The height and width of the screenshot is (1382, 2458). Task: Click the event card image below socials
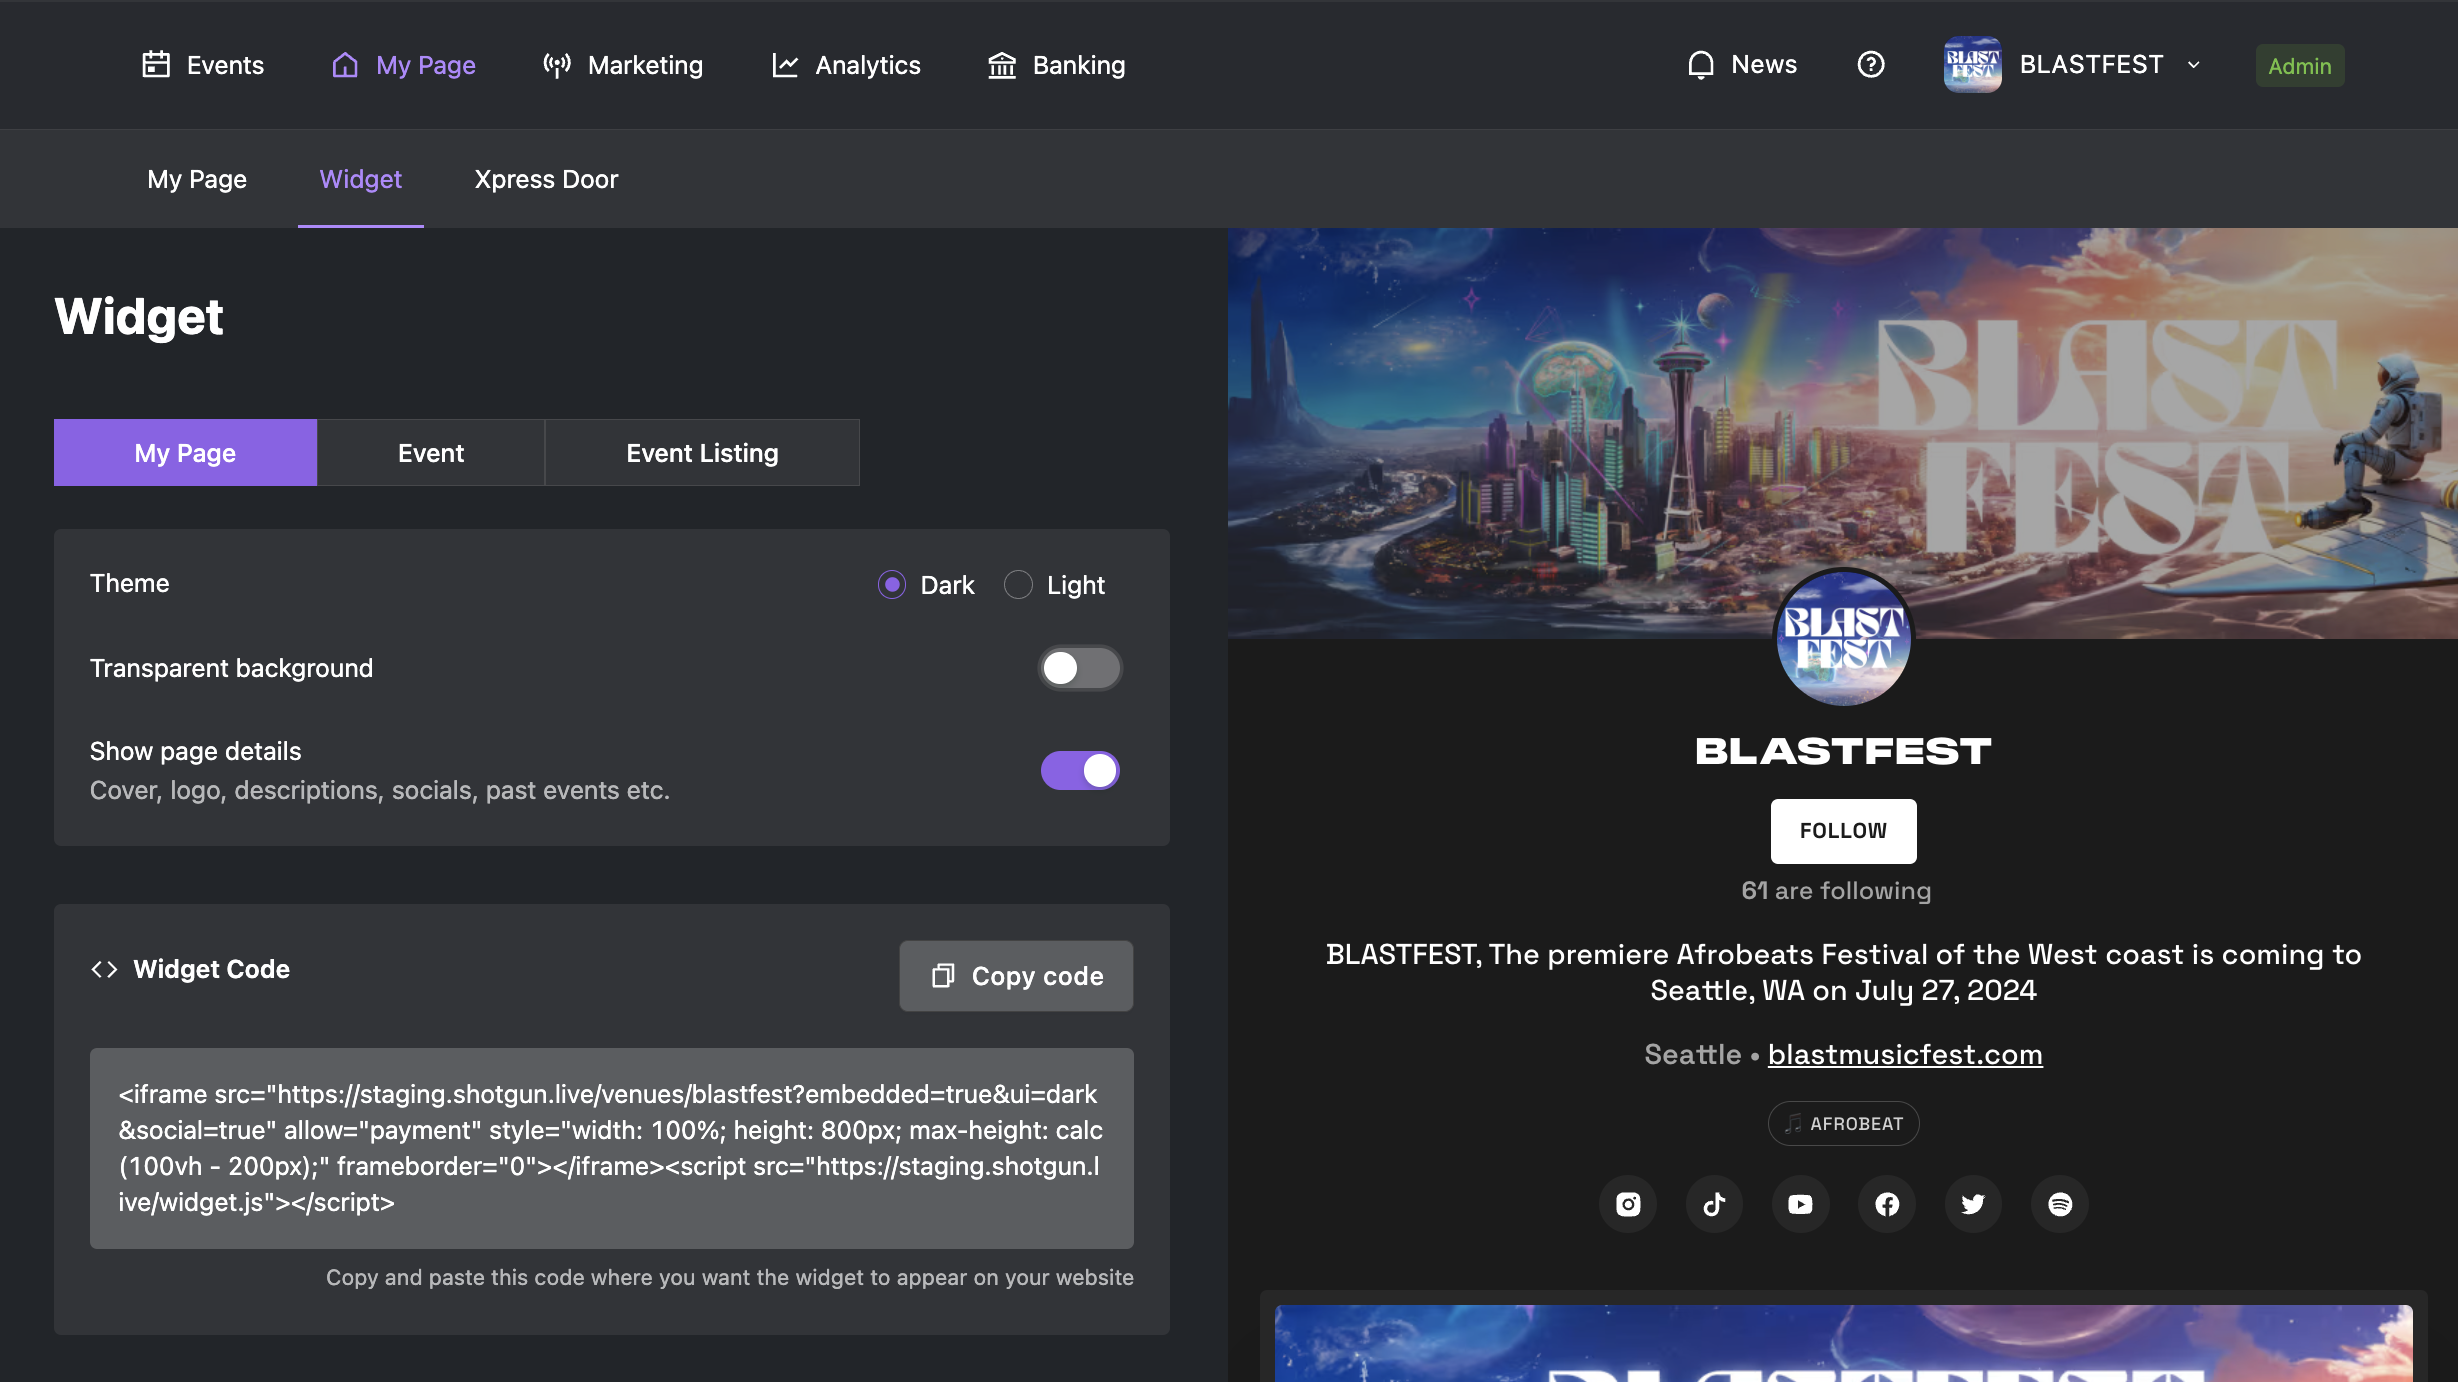coord(1843,1343)
